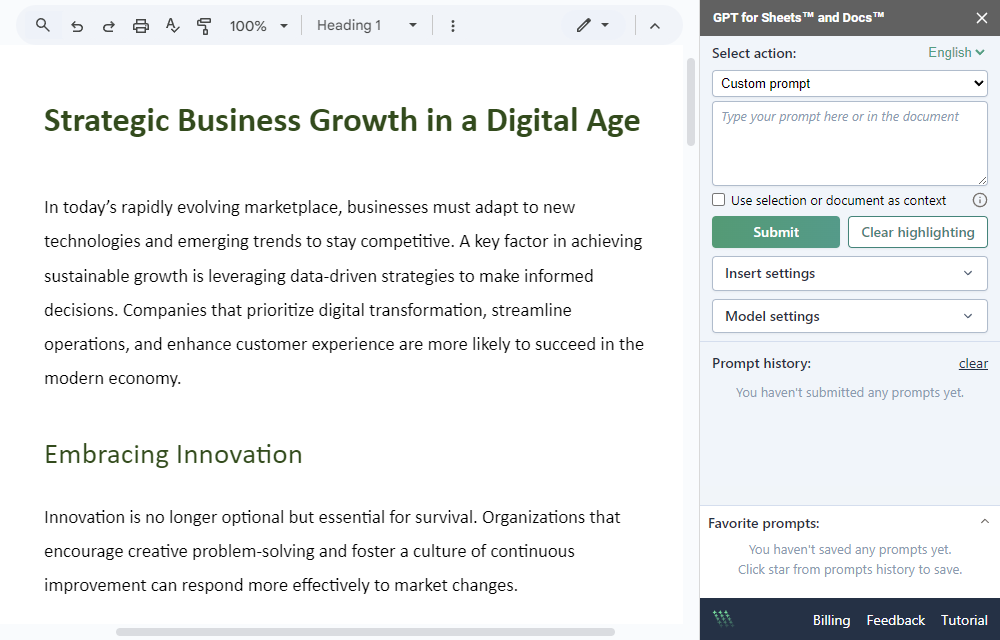Enable "Use selection or document as context"
The image size is (1000, 640).
[718, 199]
